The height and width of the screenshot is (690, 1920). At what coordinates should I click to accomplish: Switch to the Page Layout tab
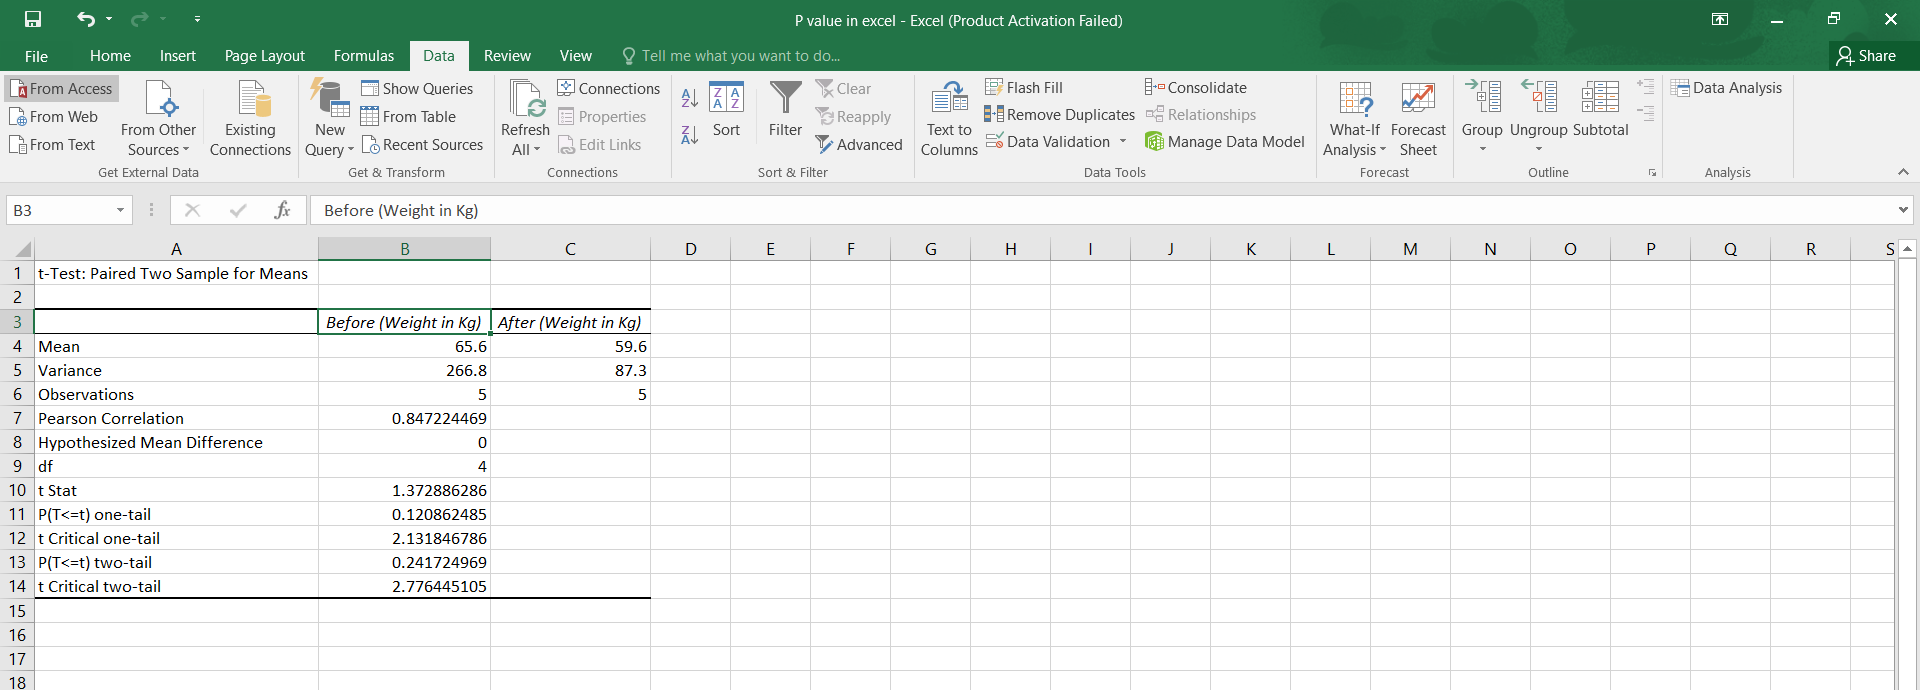click(265, 56)
